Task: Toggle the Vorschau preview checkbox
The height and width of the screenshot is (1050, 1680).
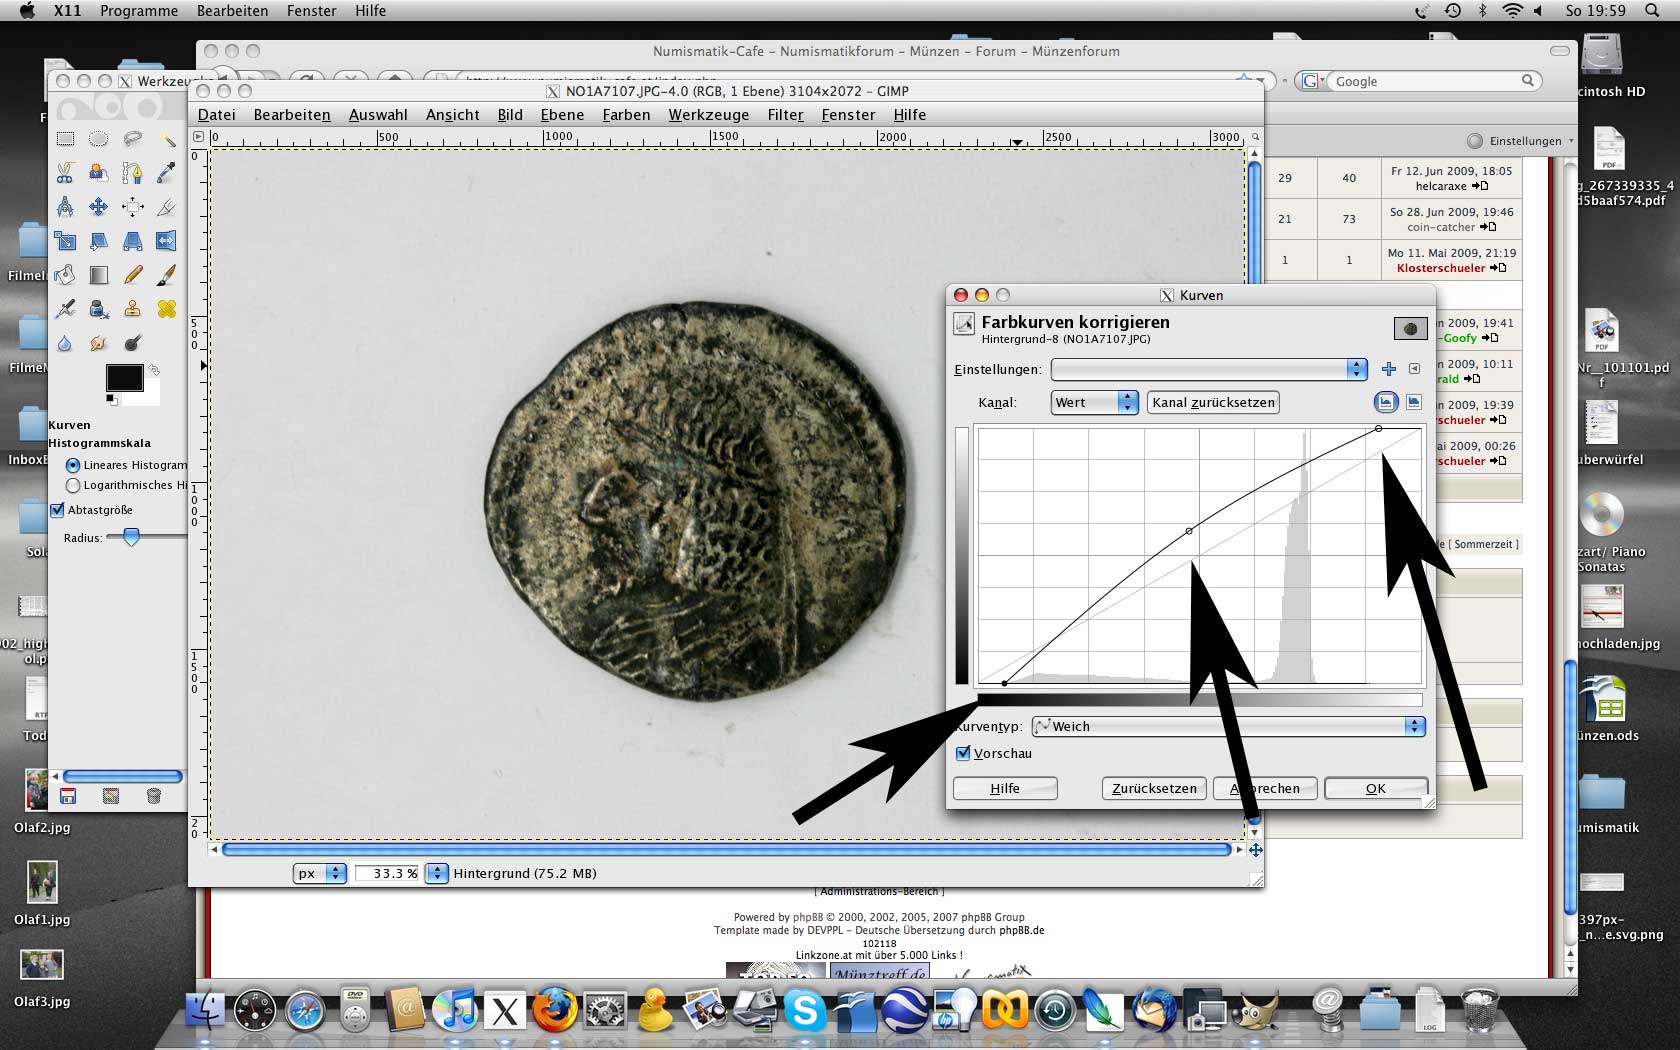Action: click(963, 753)
